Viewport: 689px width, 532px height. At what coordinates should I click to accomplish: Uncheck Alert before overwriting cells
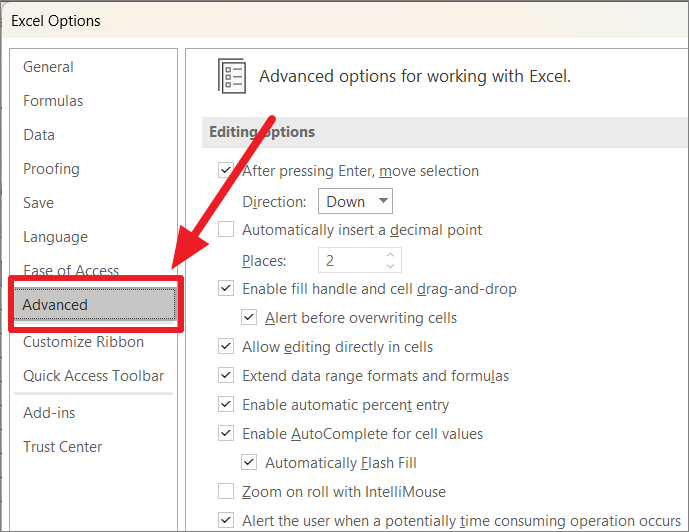tap(249, 318)
